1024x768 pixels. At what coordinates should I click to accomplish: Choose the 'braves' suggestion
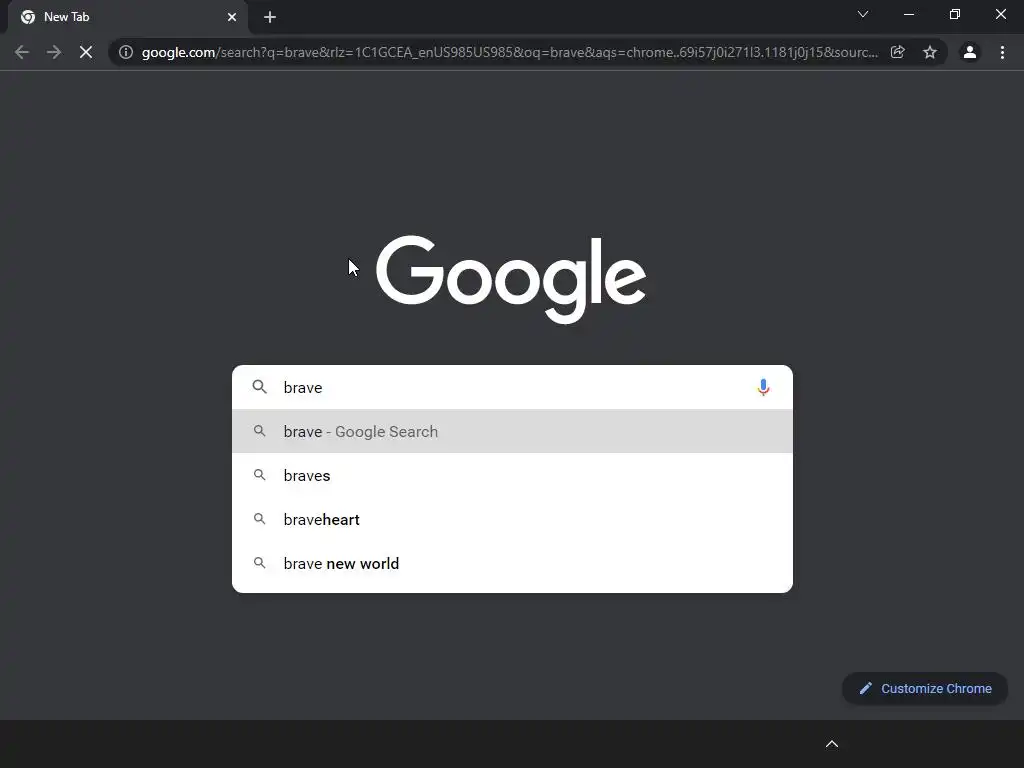coord(513,475)
